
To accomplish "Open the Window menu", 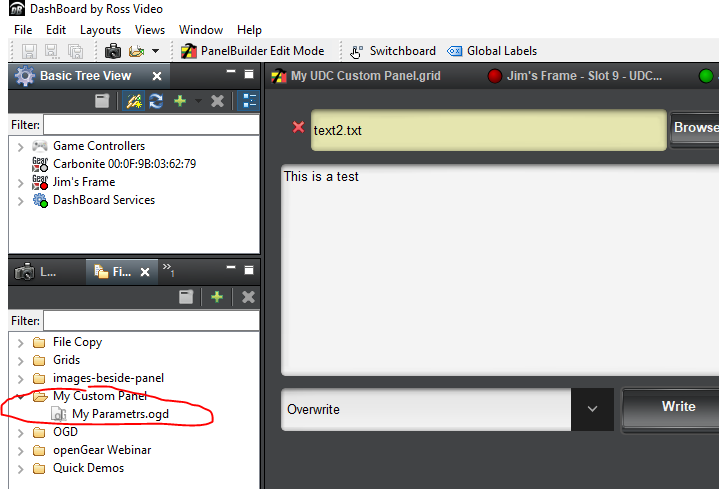I will (x=201, y=30).
